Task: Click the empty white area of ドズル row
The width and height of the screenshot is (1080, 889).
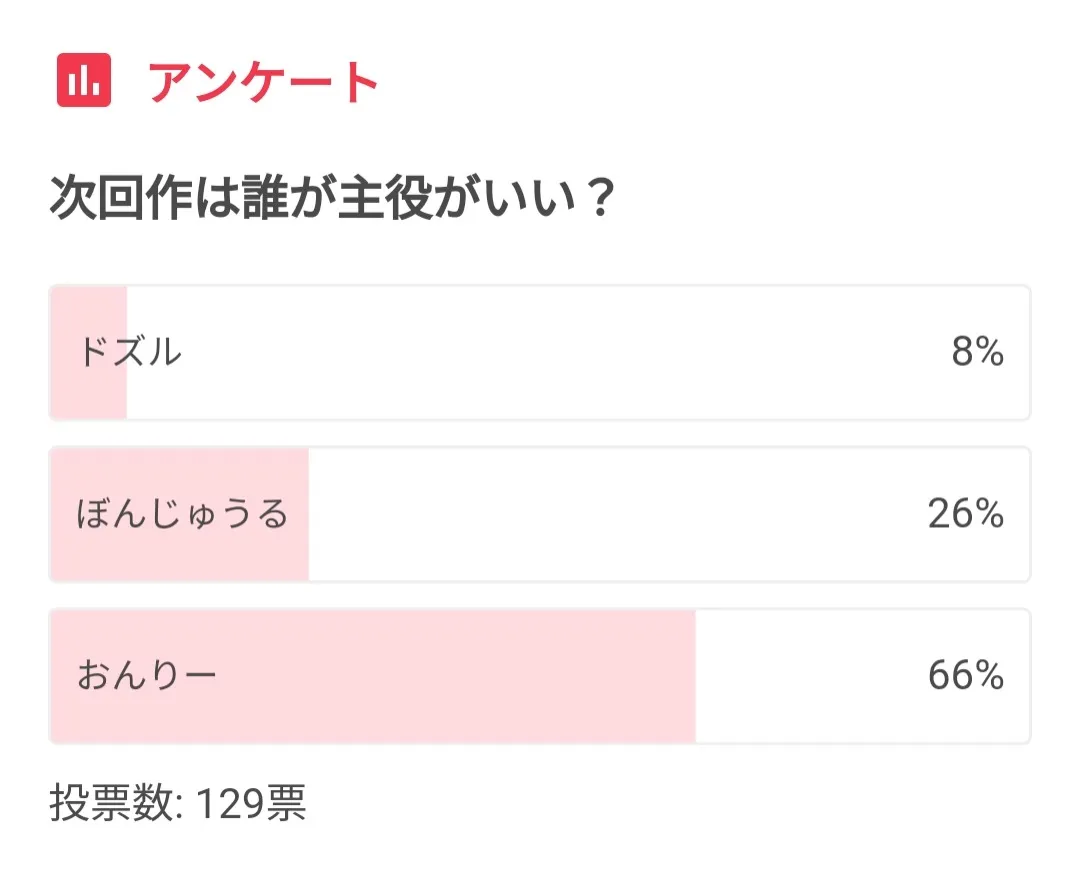Action: pyautogui.click(x=540, y=353)
